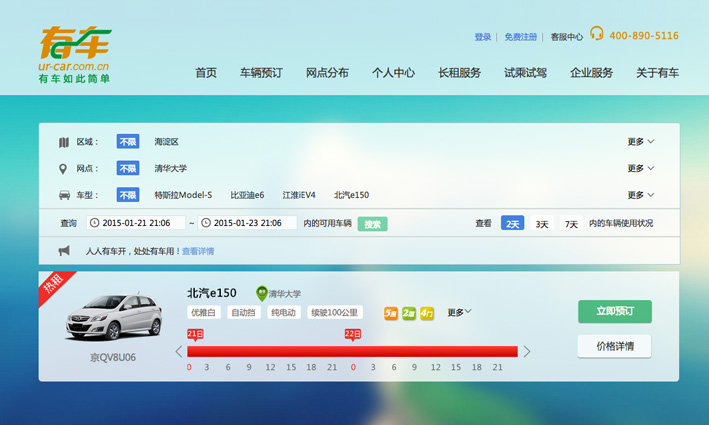Click the green 2厢 badge
This screenshot has height=425, width=709.
[x=409, y=313]
